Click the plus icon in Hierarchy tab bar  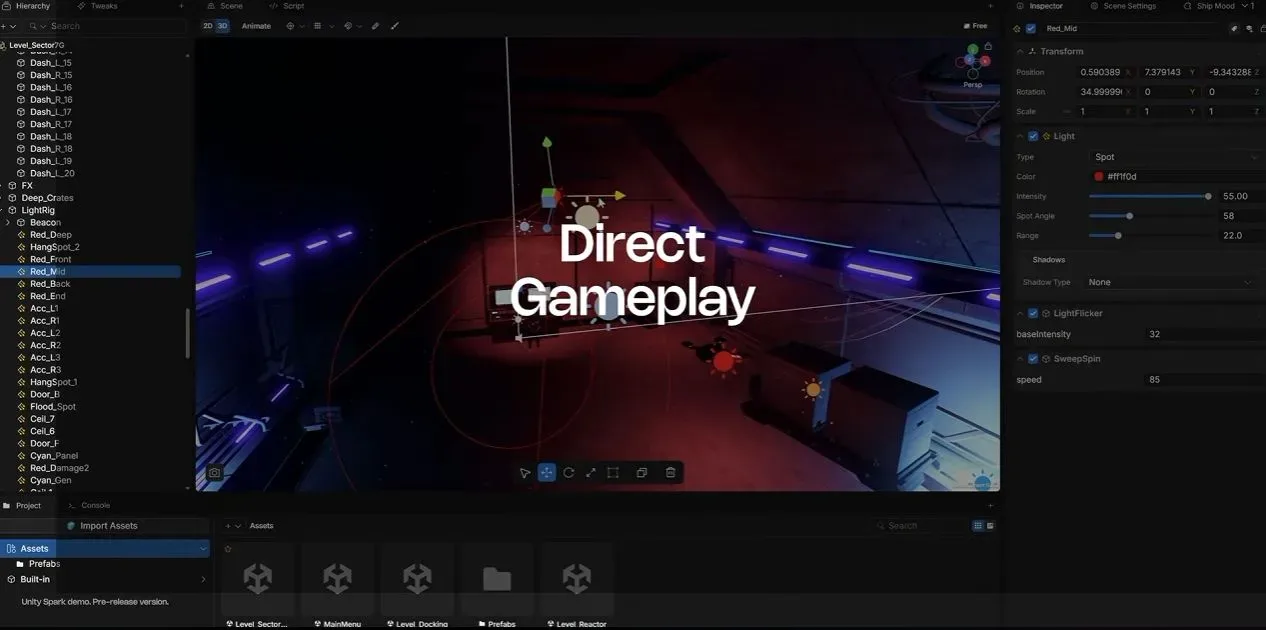pyautogui.click(x=181, y=6)
